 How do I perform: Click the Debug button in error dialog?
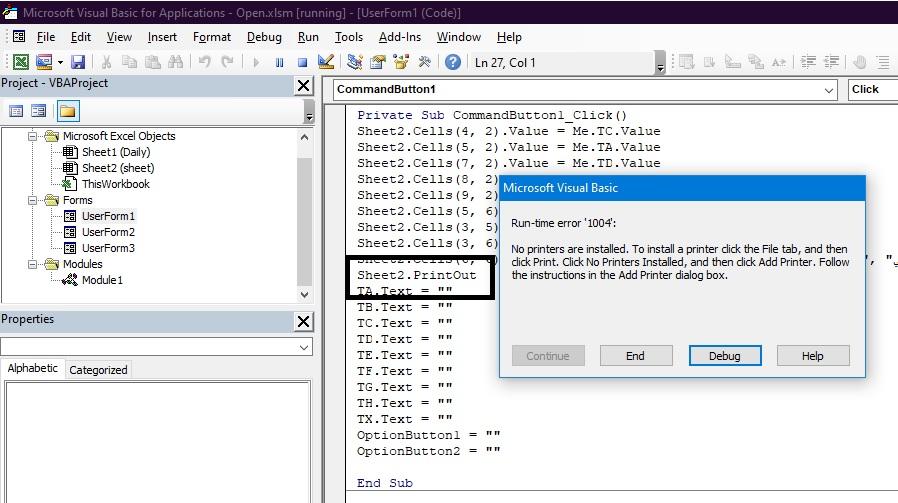pos(725,356)
